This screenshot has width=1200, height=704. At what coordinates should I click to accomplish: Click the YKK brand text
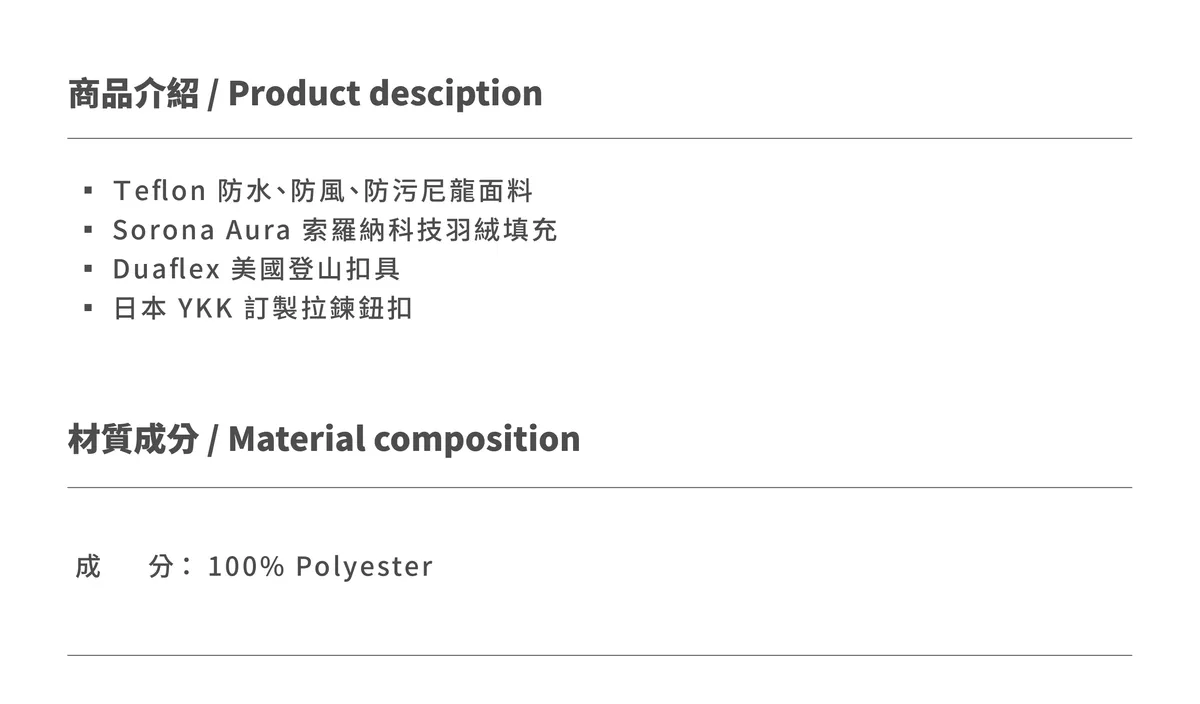point(205,308)
